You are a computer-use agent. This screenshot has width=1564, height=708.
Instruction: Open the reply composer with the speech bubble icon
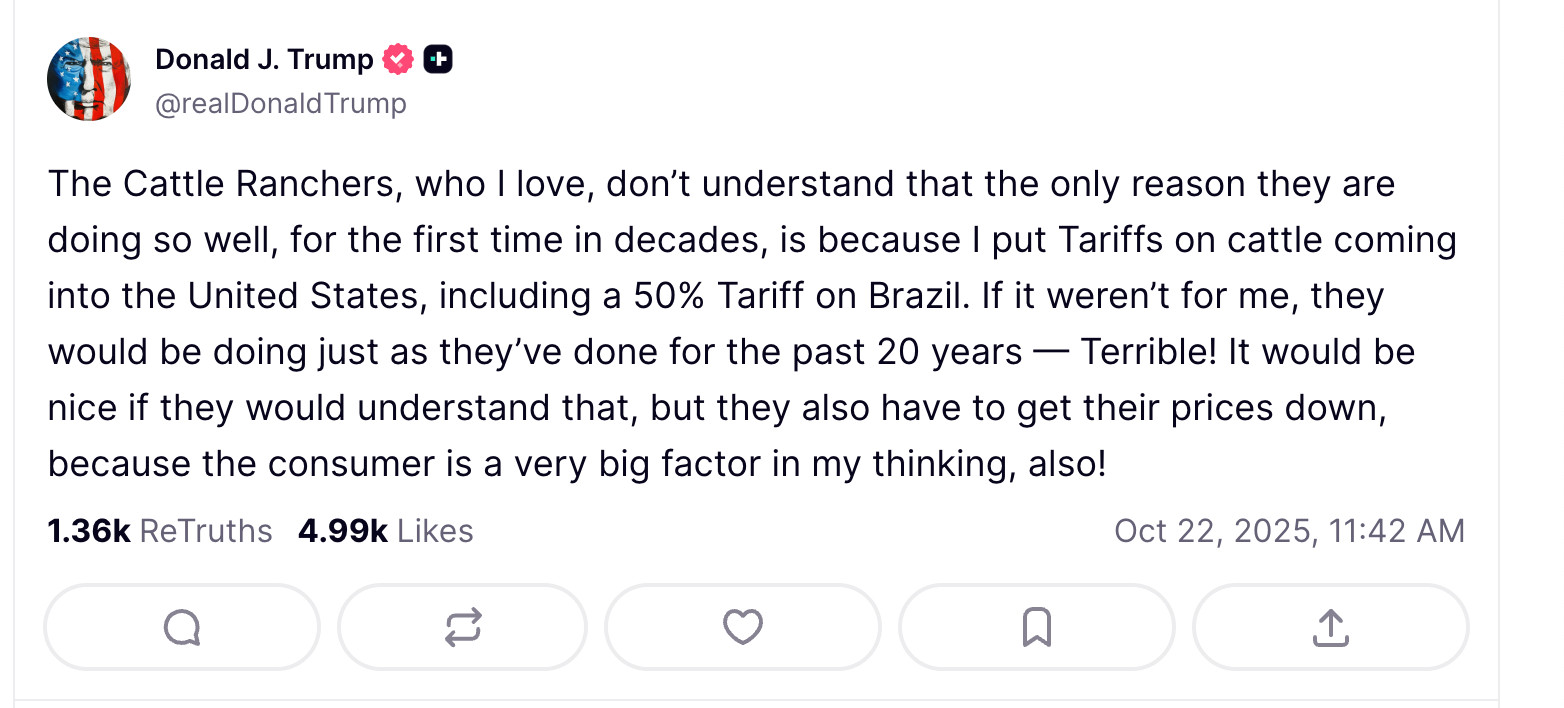[x=182, y=627]
